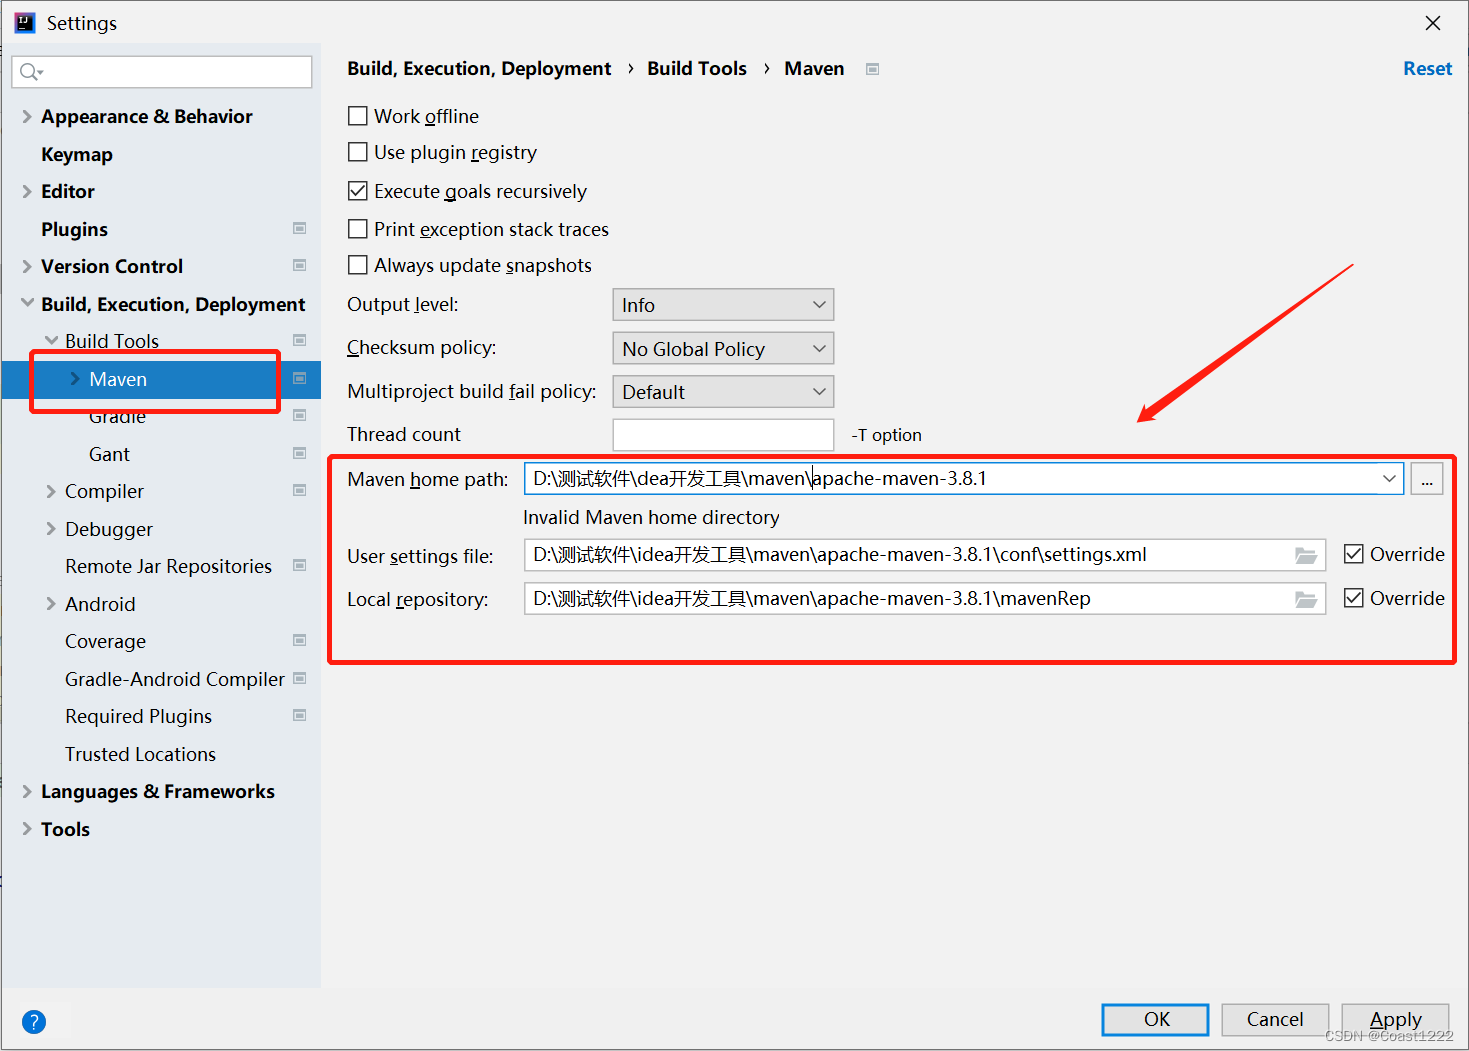Toggle Override for Local repository
The image size is (1469, 1051).
click(x=1354, y=598)
